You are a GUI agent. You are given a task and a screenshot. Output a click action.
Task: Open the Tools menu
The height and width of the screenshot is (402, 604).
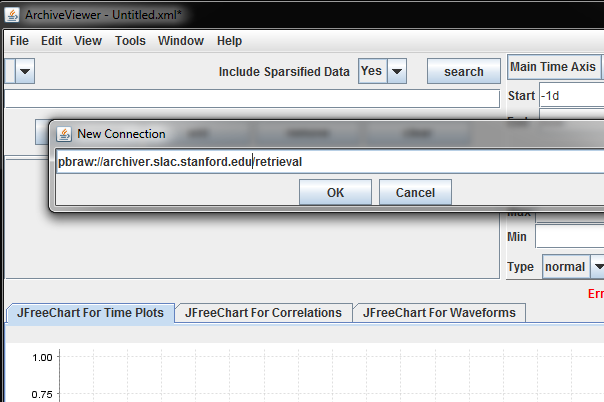pos(130,41)
